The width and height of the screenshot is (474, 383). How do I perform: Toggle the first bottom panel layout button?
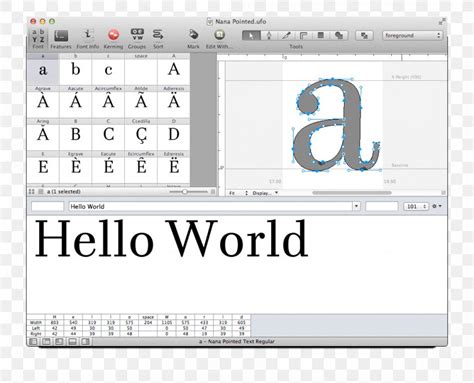pyautogui.click(x=34, y=341)
